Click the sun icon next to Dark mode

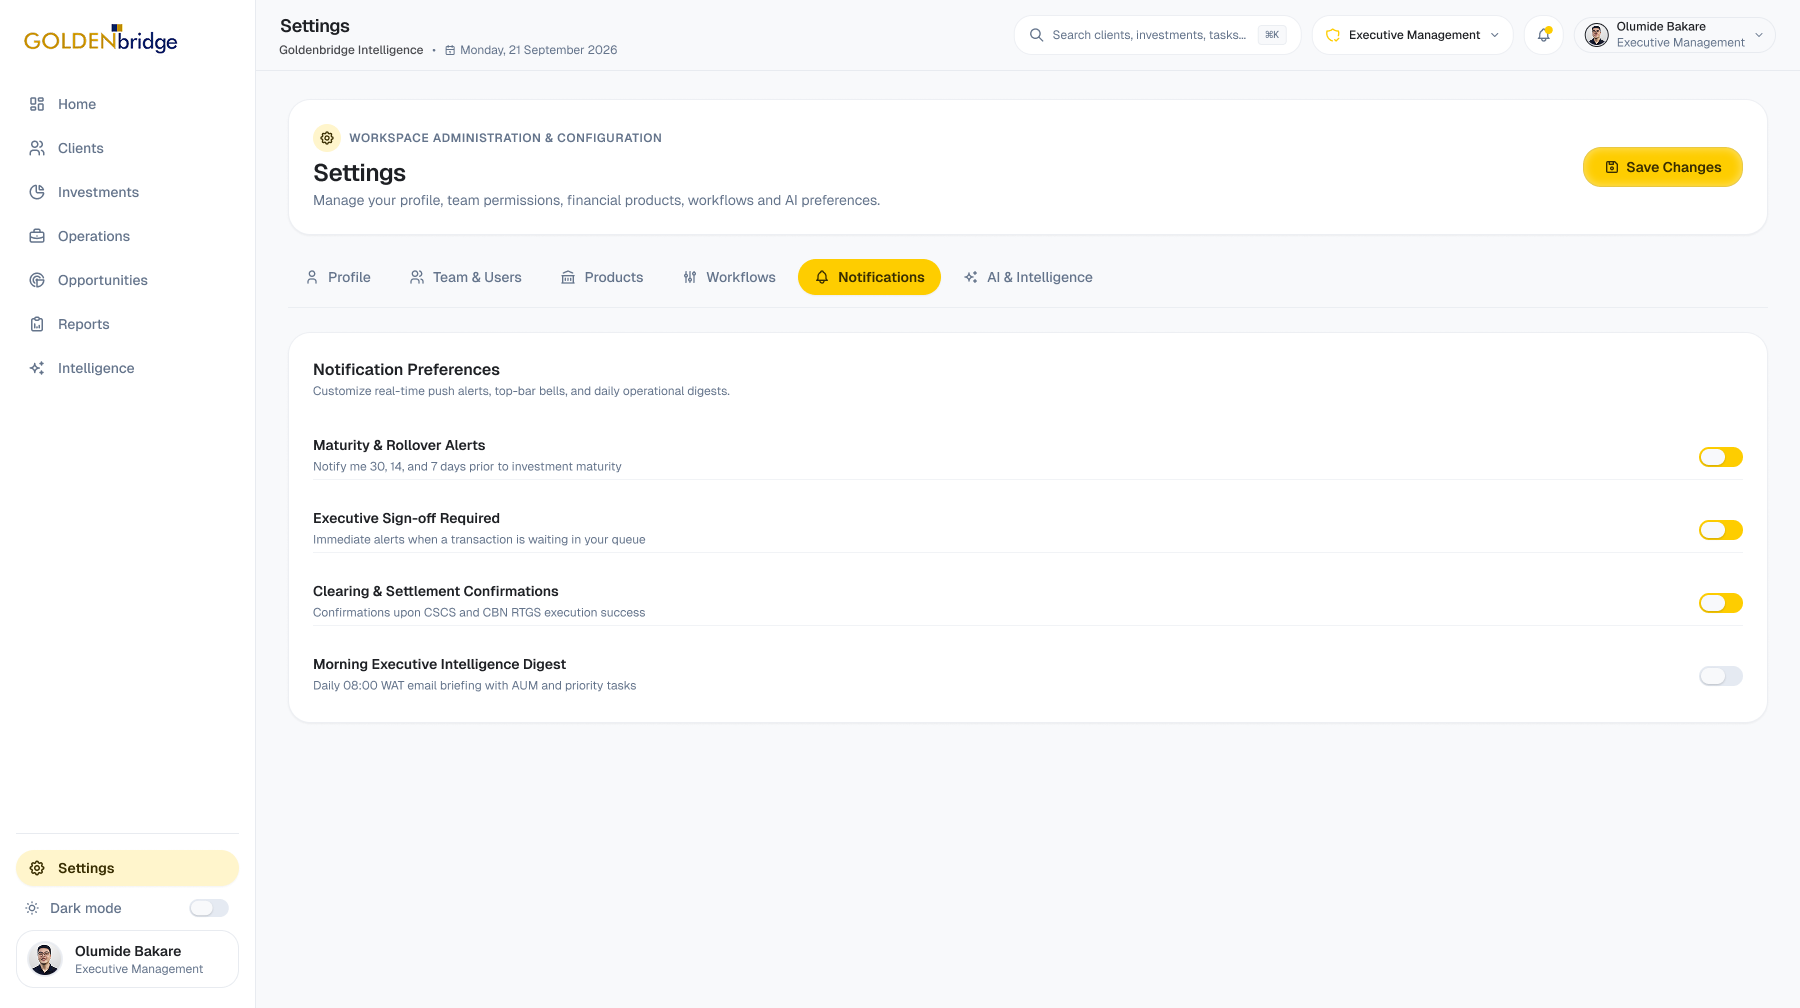(32, 908)
